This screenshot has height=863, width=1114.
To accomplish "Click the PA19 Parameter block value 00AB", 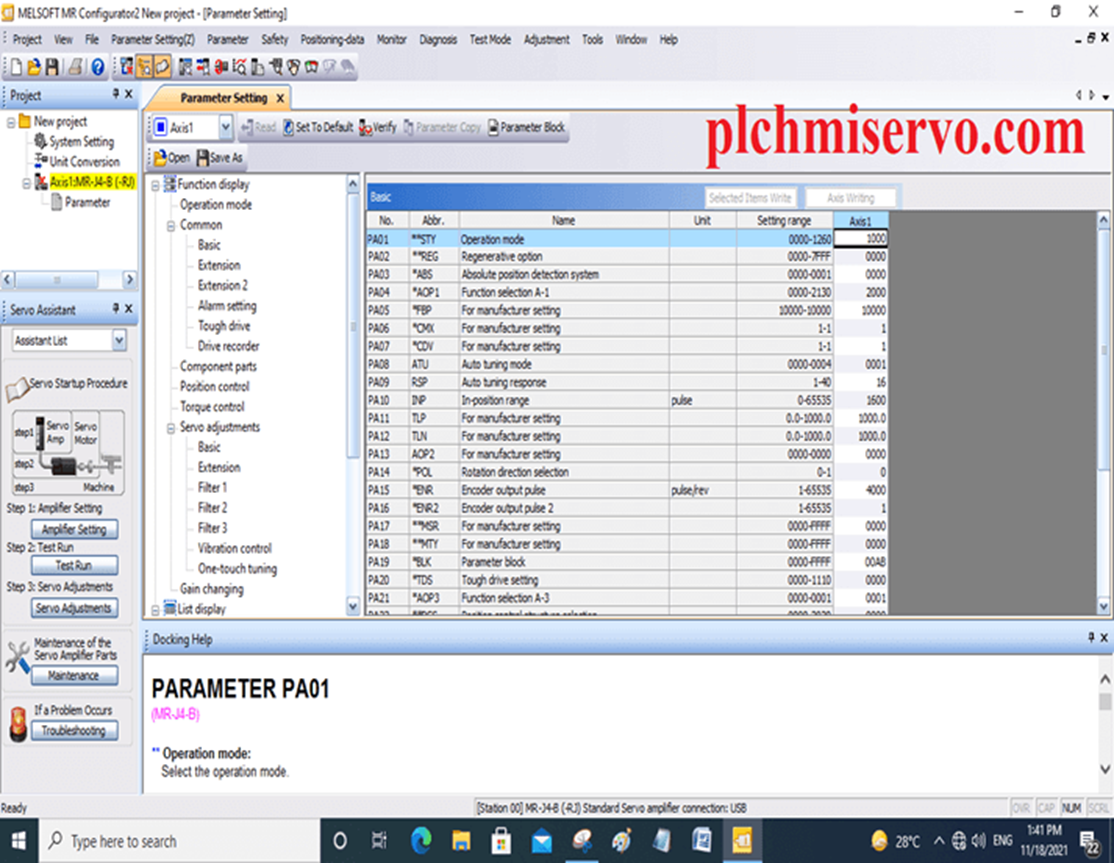I will coord(860,562).
